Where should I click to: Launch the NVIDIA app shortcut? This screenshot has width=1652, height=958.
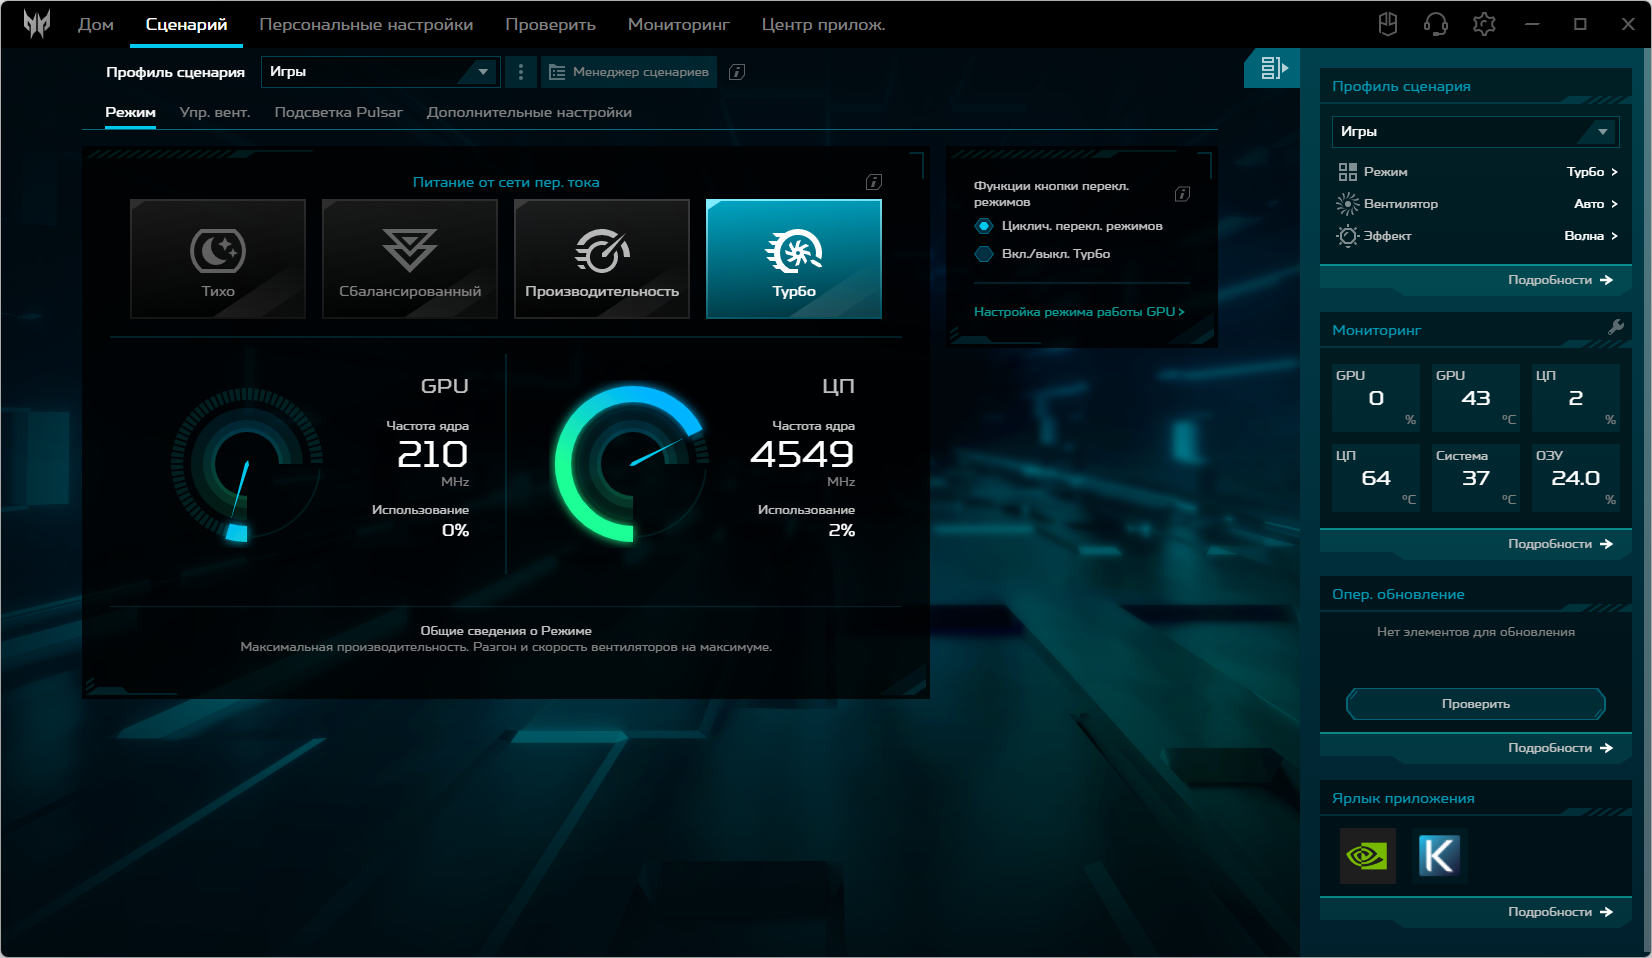tap(1368, 856)
